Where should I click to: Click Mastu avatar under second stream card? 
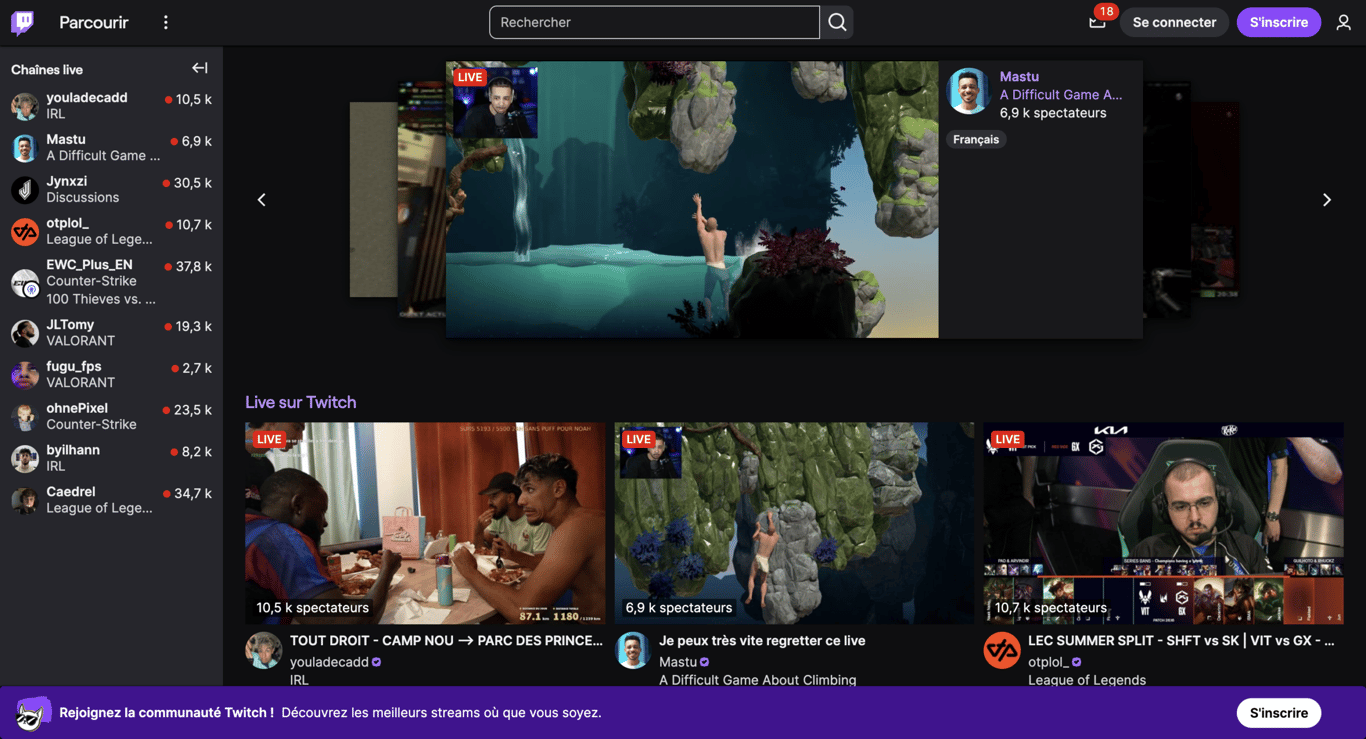click(x=633, y=650)
